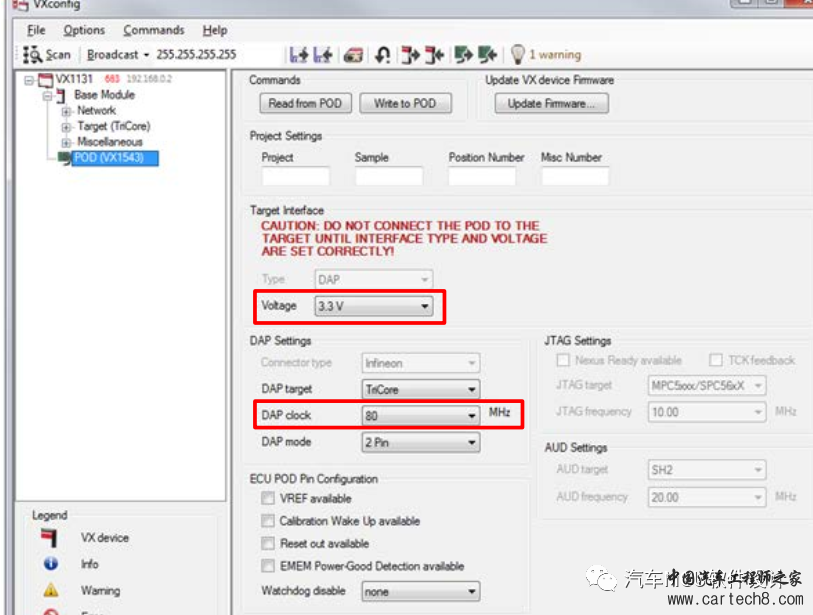
Task: Select Network in the tree
Action: (96, 110)
